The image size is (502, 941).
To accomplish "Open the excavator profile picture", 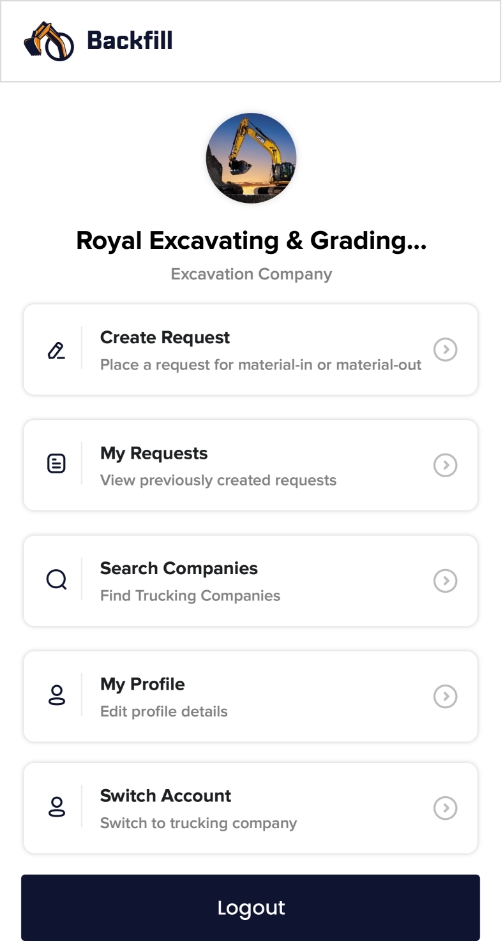I will tap(251, 158).
